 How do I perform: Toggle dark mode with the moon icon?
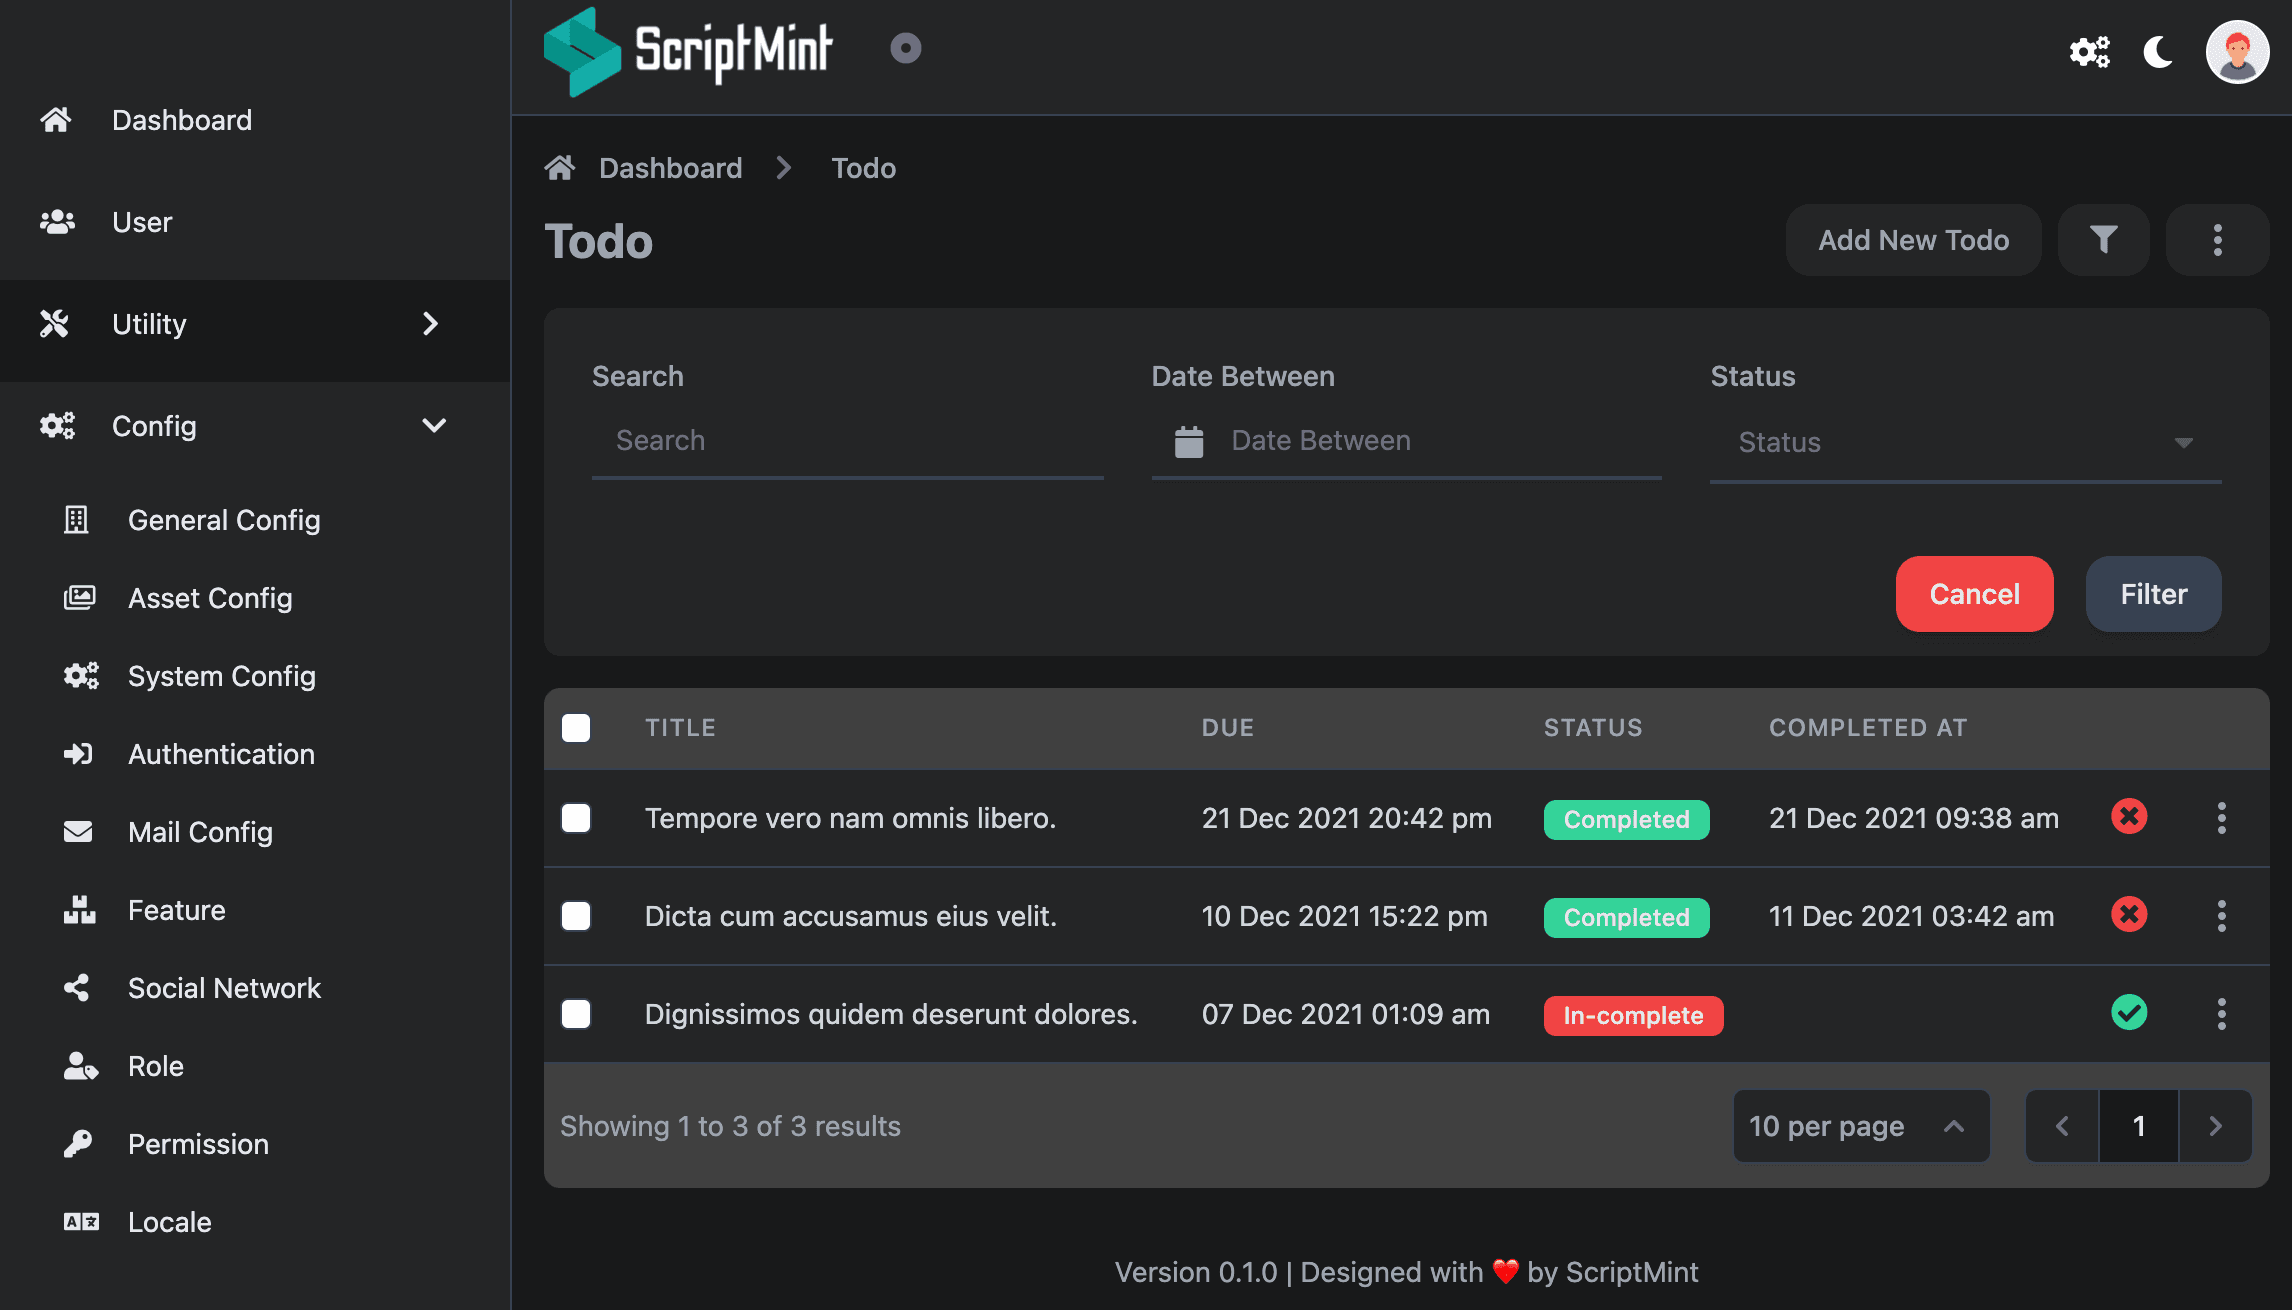2158,52
